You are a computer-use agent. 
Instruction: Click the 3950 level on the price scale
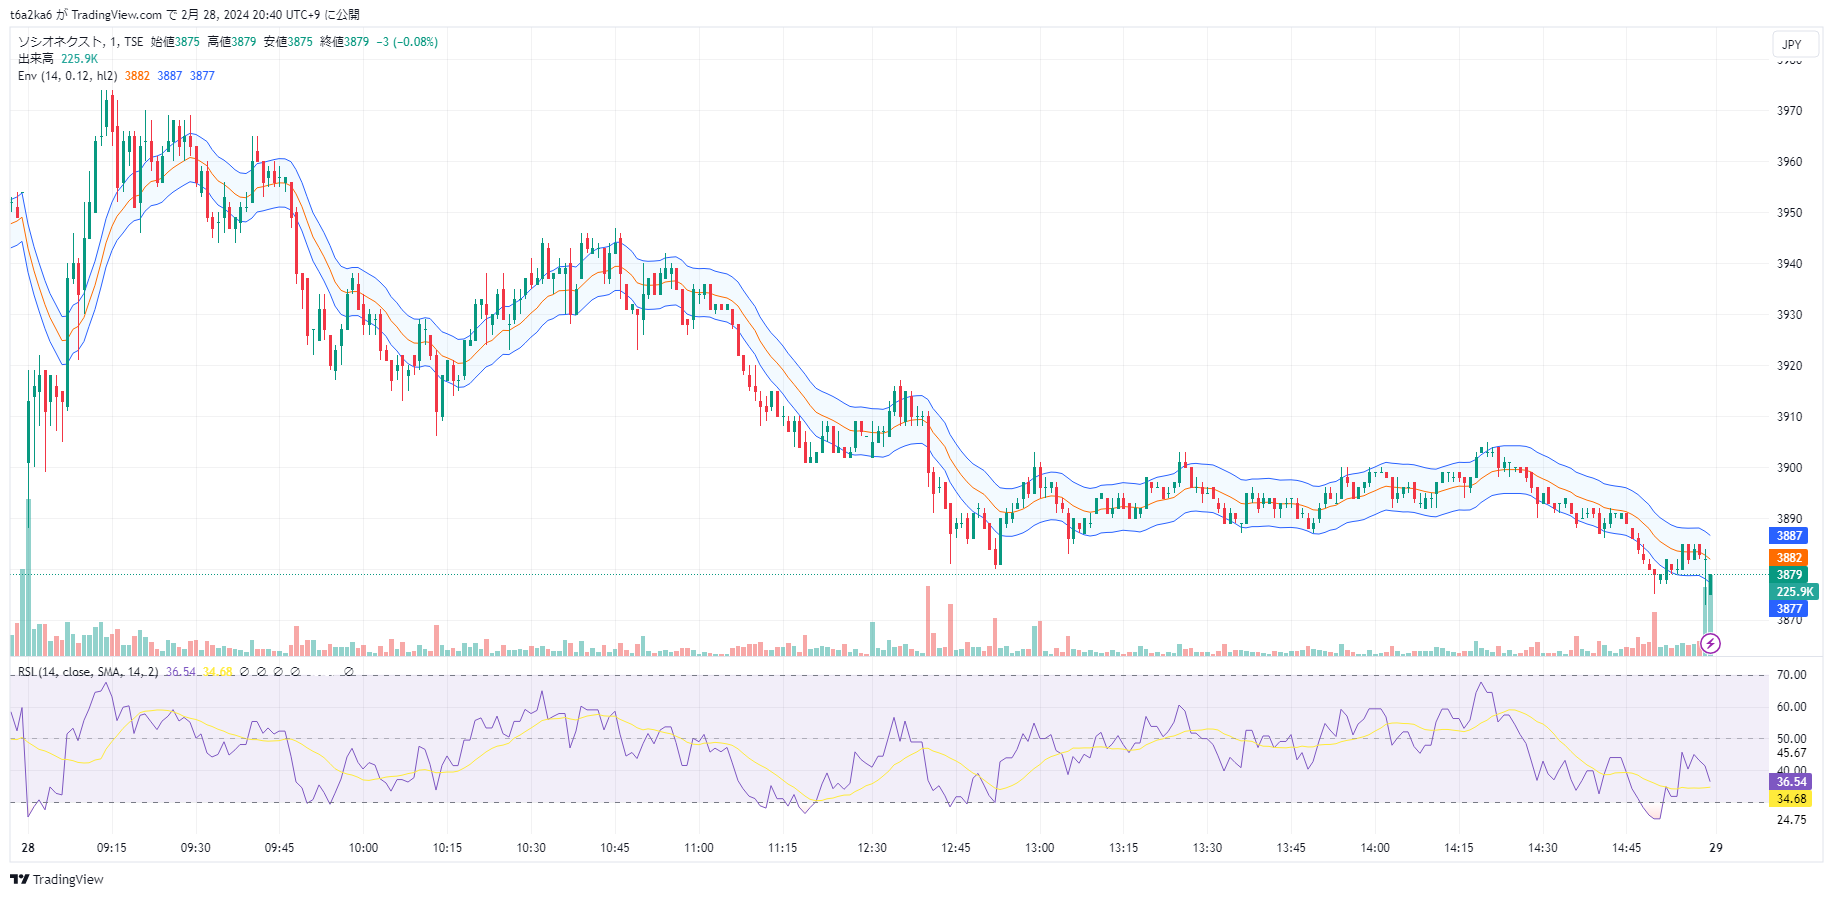pos(1789,213)
